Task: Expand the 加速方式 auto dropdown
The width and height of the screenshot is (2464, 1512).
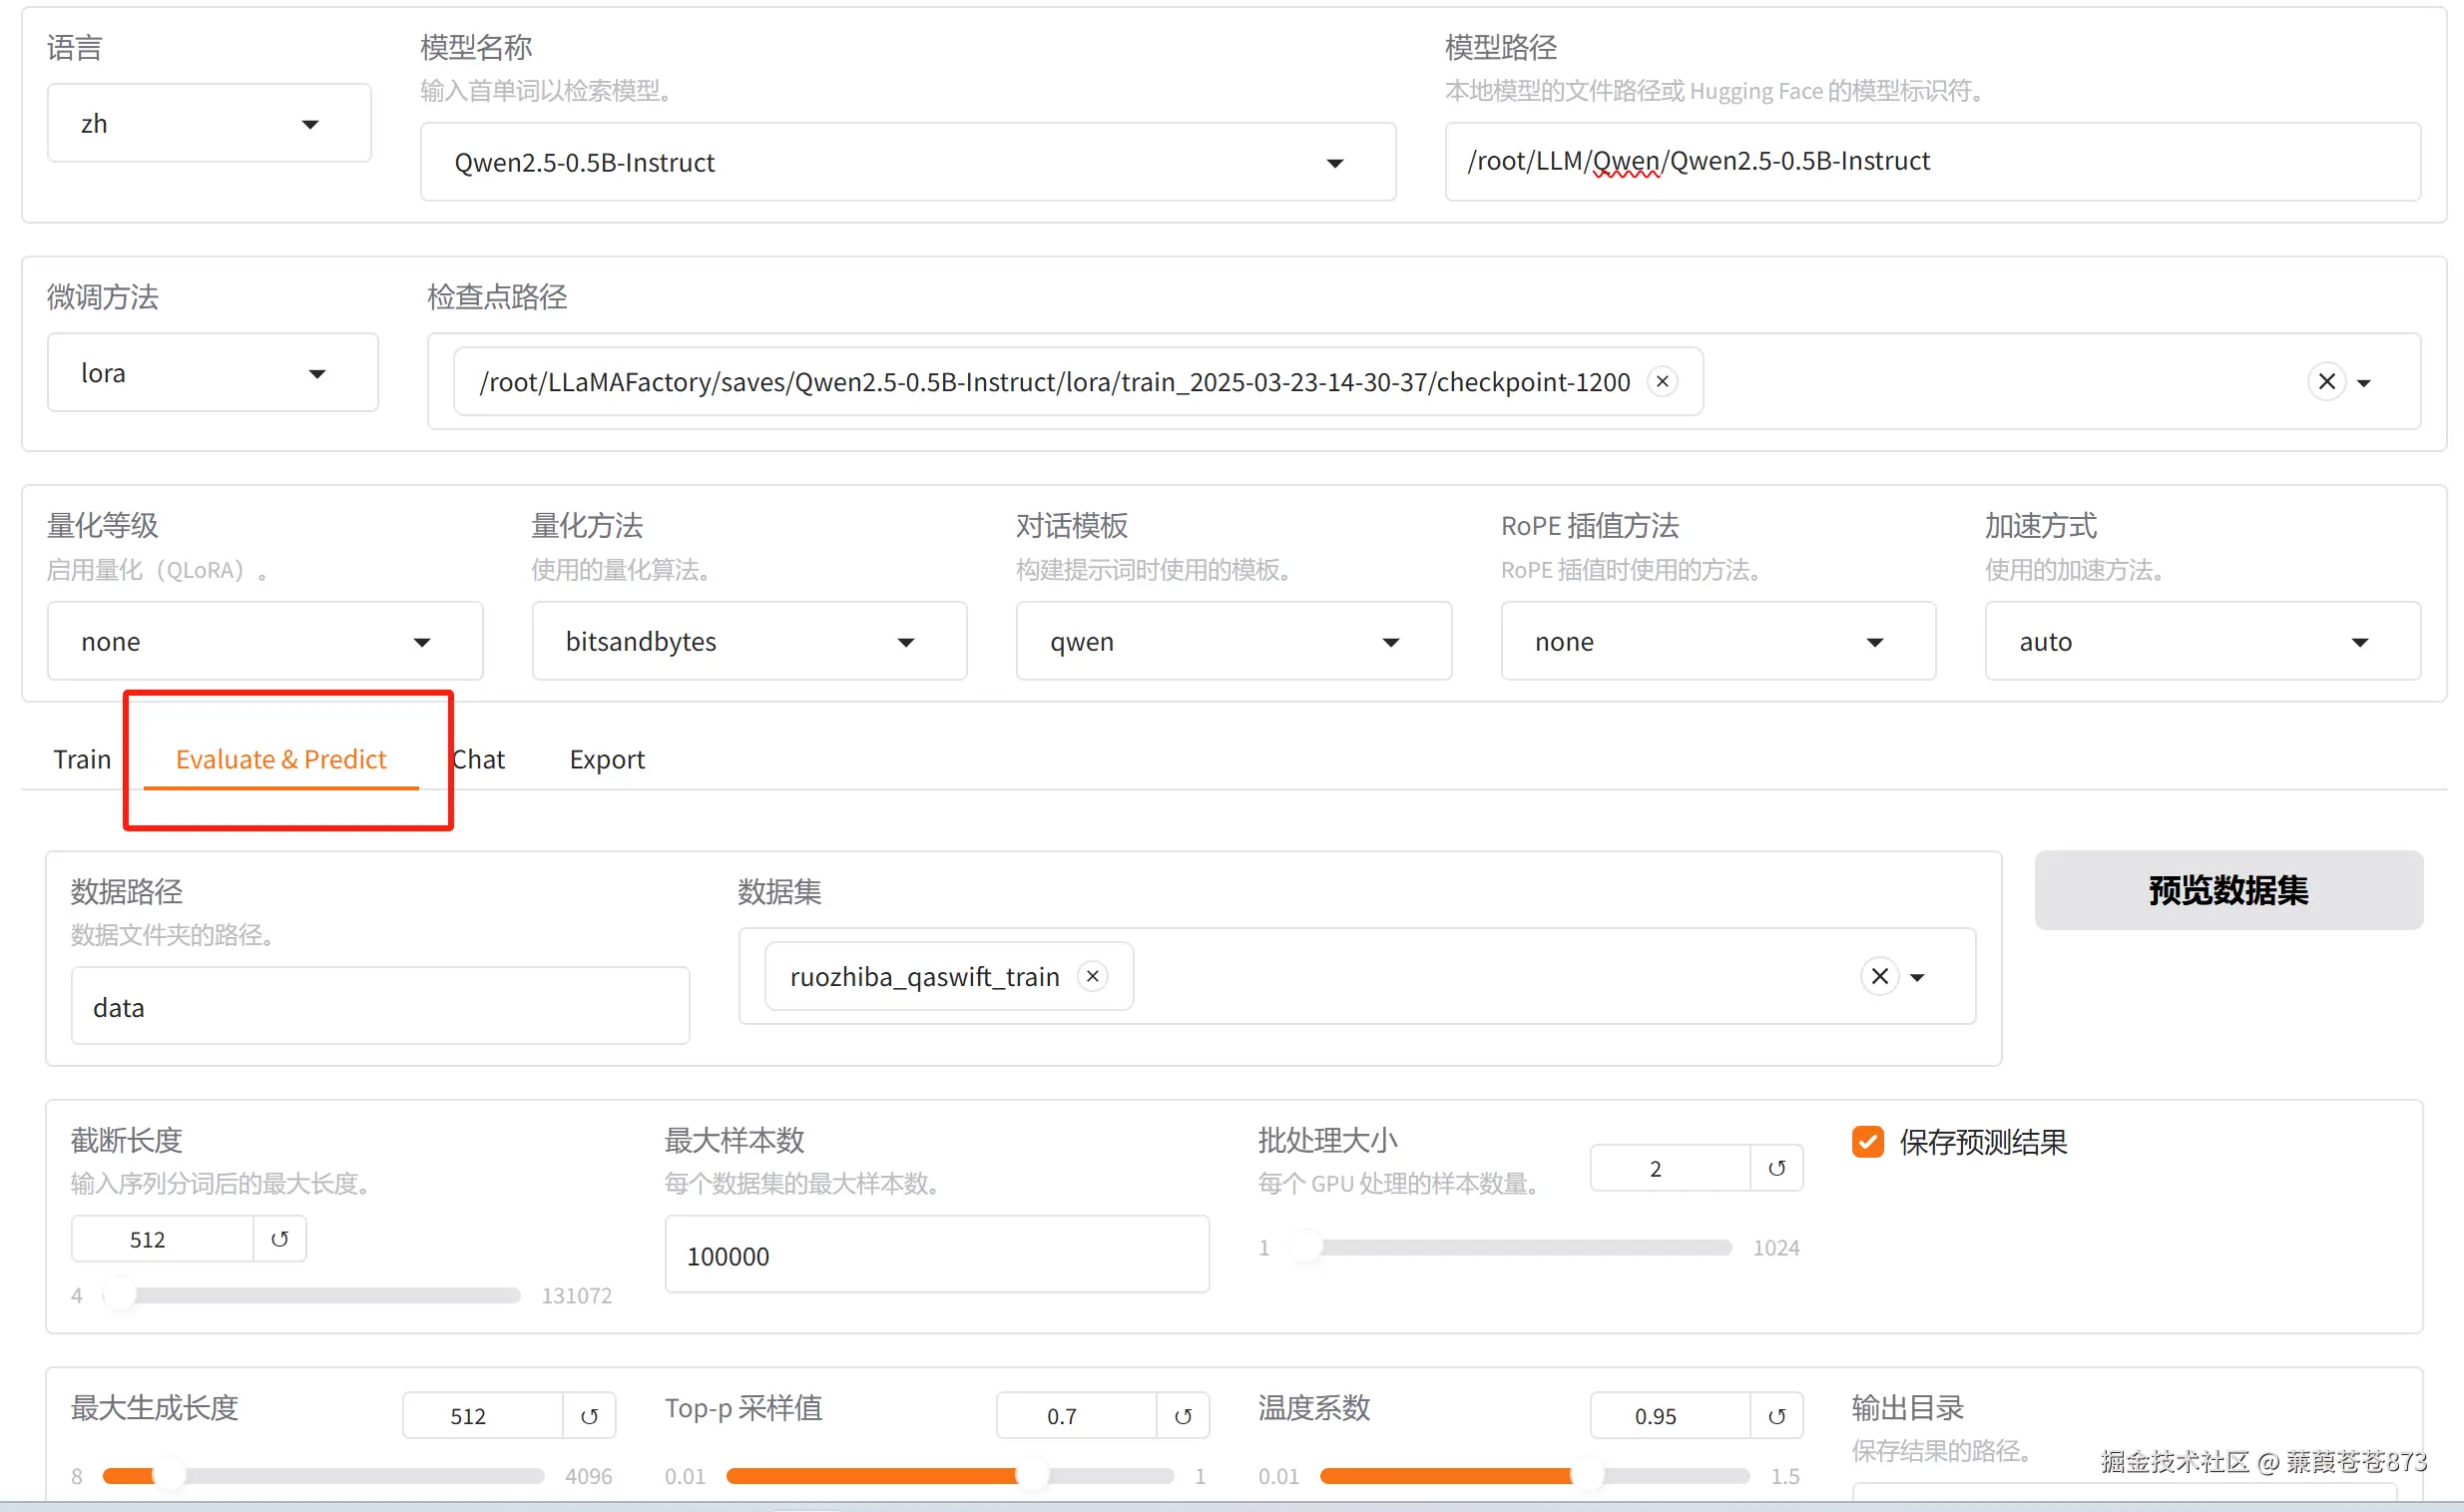Action: click(2202, 641)
